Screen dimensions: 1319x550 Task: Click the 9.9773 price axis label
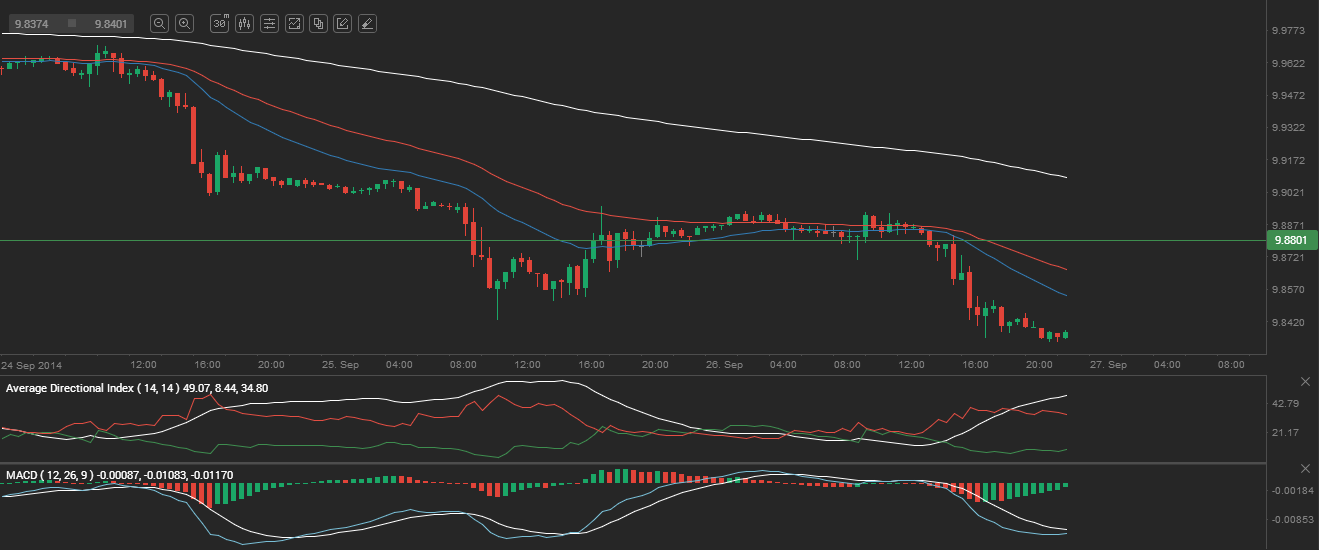click(1286, 31)
